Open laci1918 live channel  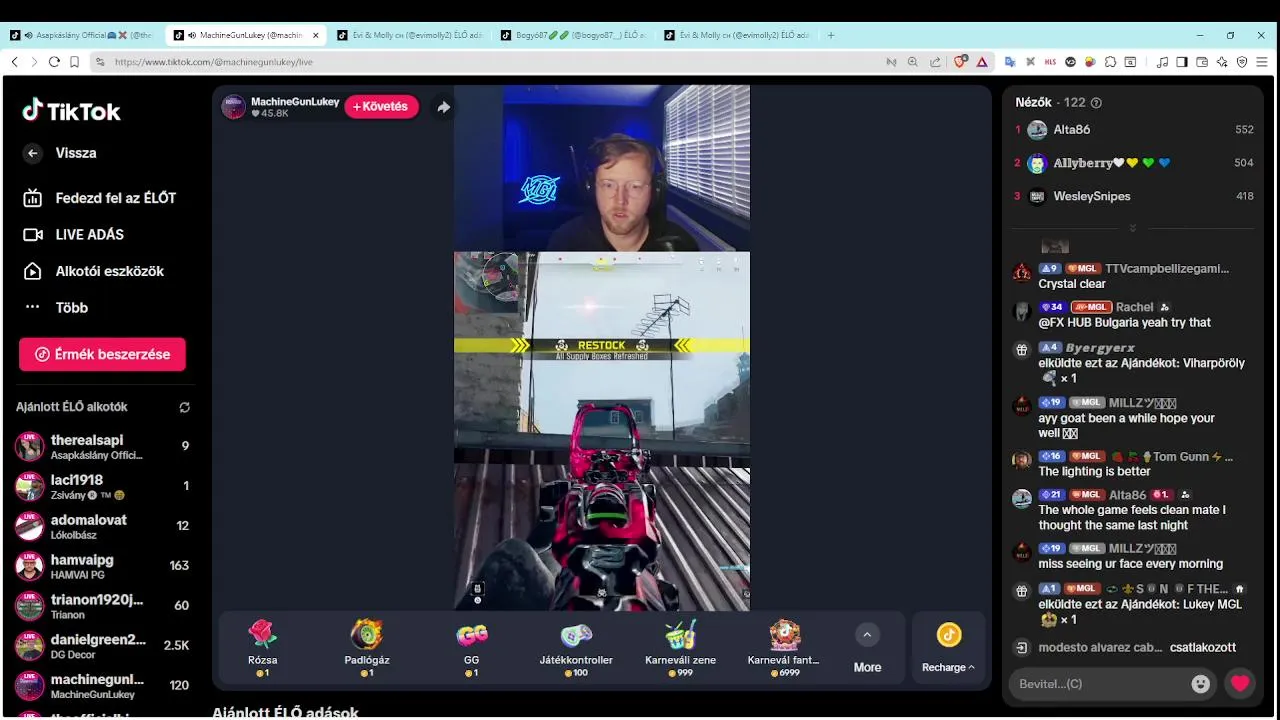[x=102, y=486]
